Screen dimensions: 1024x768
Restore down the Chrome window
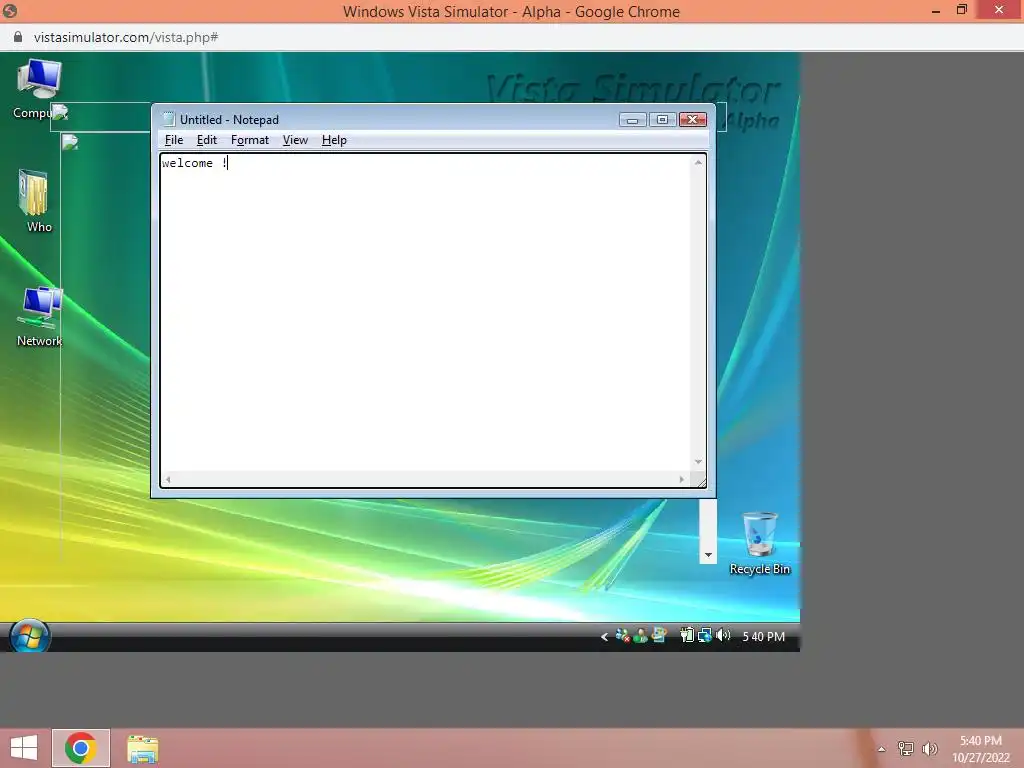click(x=962, y=10)
